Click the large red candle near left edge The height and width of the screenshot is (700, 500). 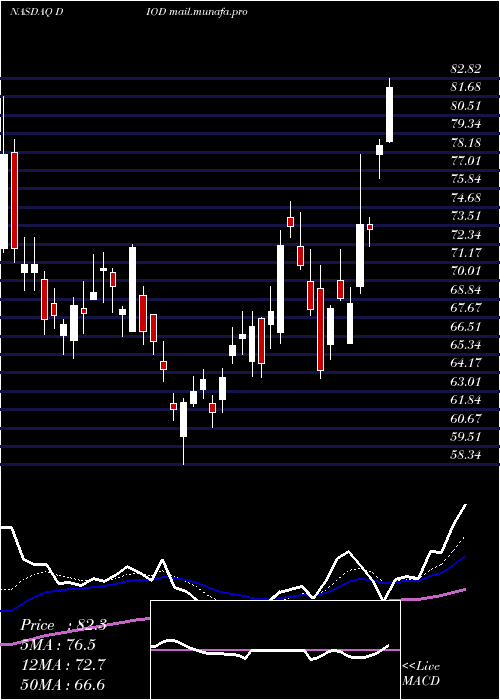(x=14, y=200)
